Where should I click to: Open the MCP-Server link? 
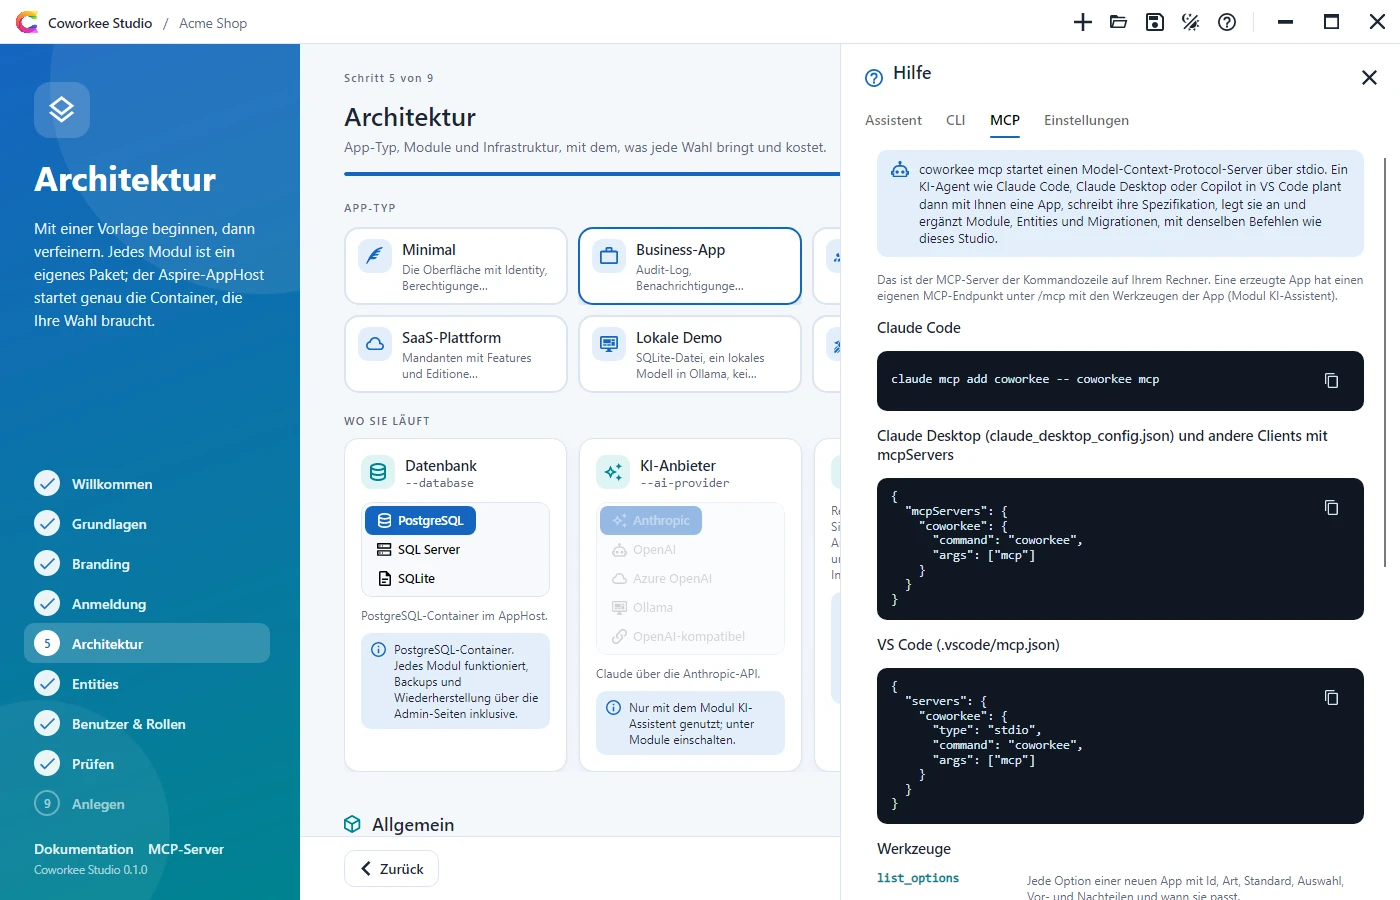coord(186,849)
